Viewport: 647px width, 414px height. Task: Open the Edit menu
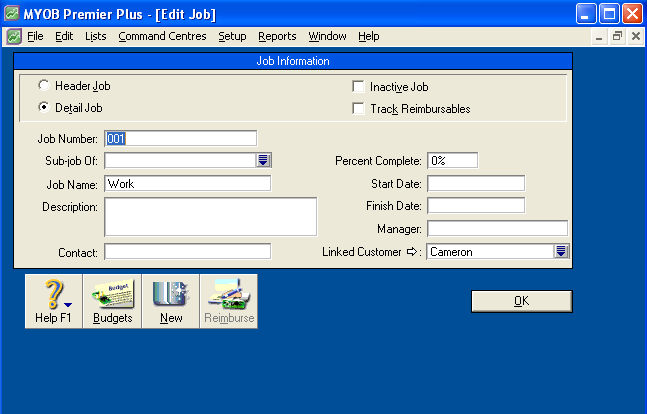click(64, 36)
